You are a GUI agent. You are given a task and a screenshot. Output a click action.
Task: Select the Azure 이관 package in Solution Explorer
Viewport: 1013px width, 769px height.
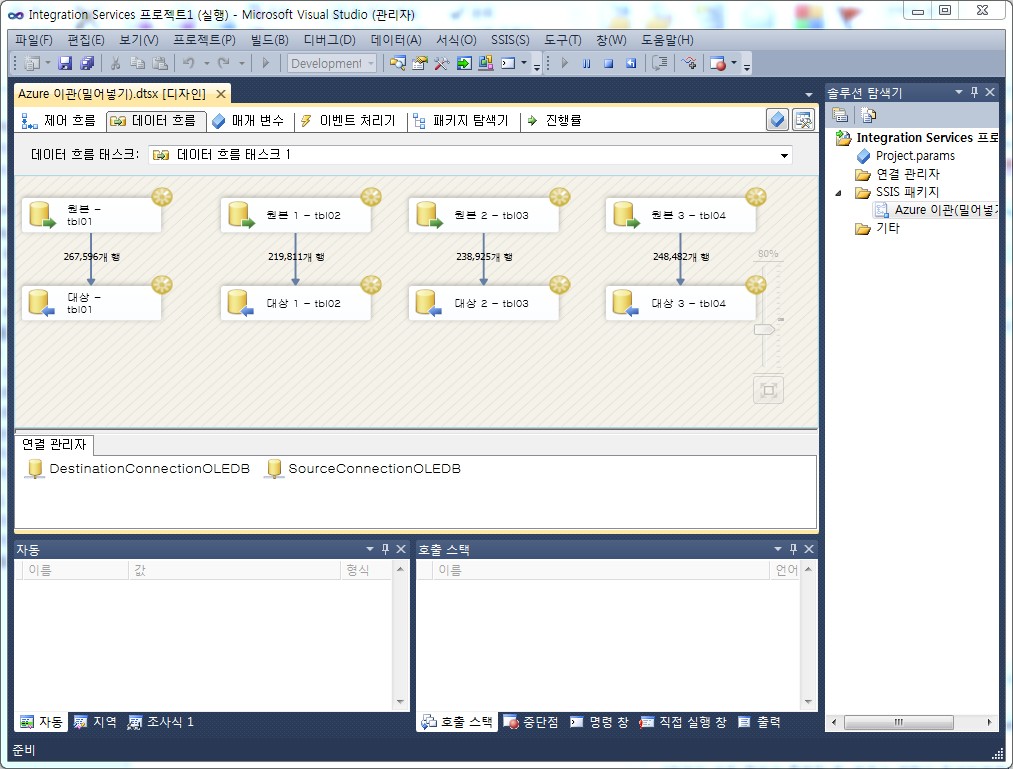click(x=935, y=210)
